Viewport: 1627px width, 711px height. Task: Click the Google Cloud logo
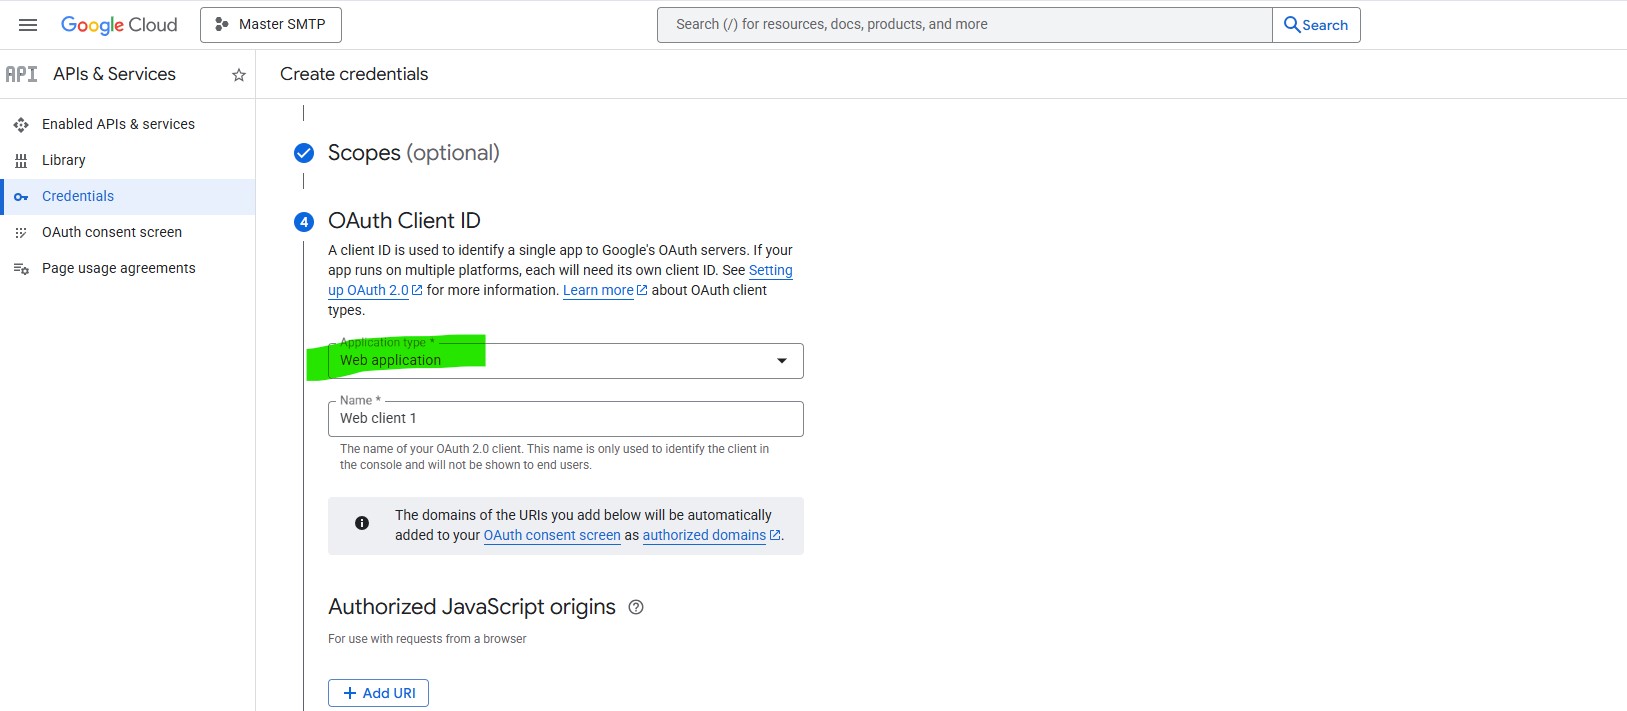(x=119, y=25)
